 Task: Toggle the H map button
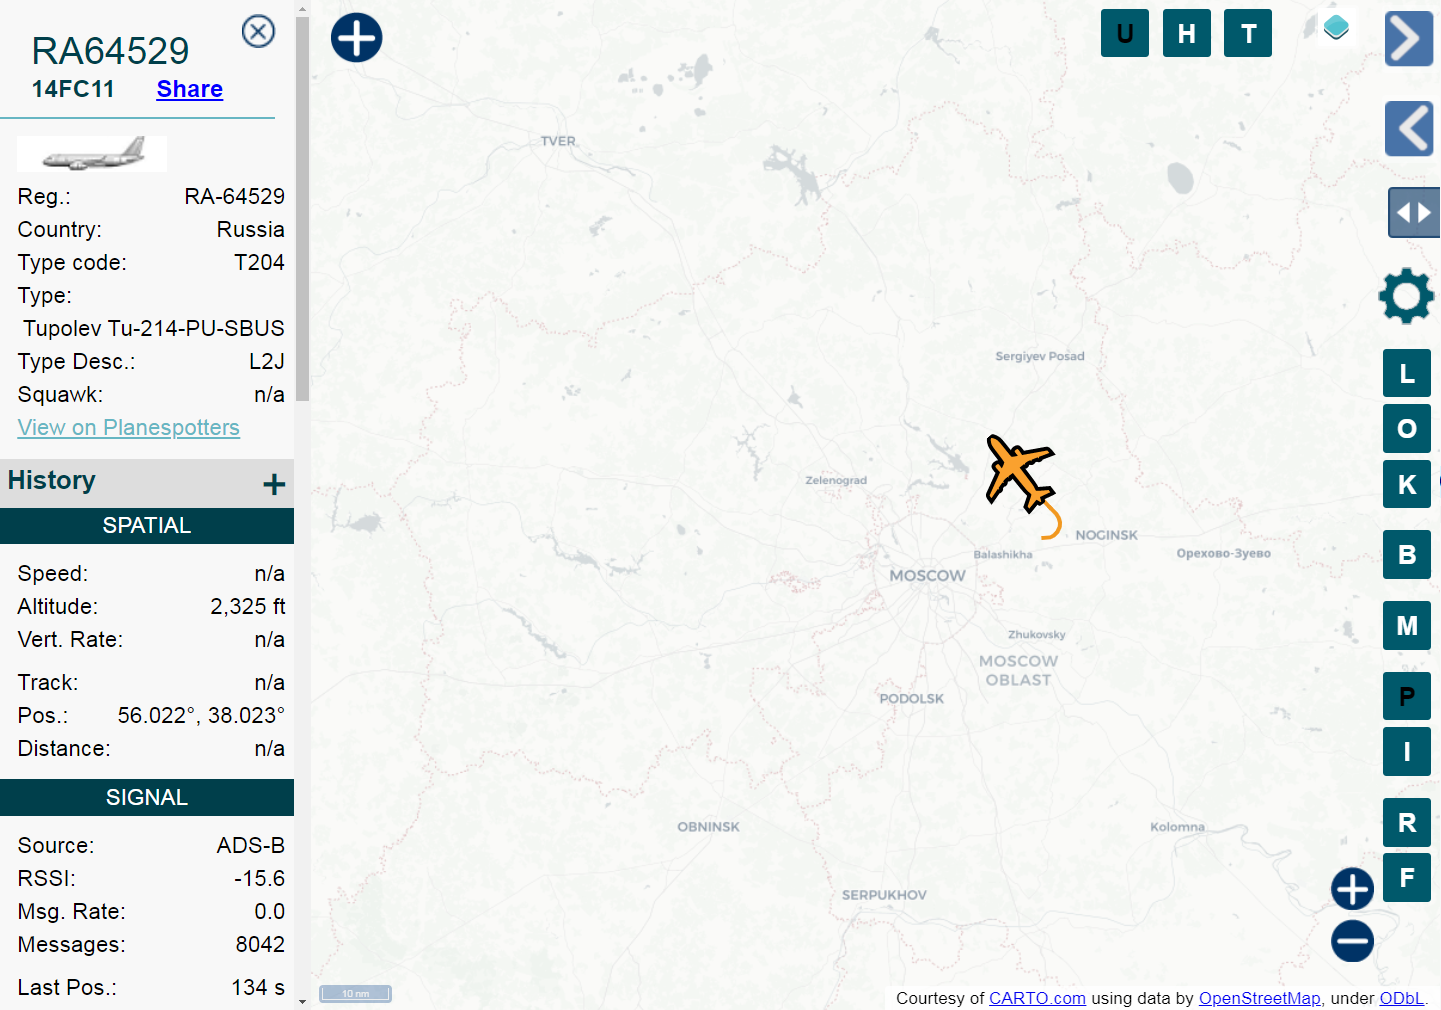pyautogui.click(x=1187, y=33)
